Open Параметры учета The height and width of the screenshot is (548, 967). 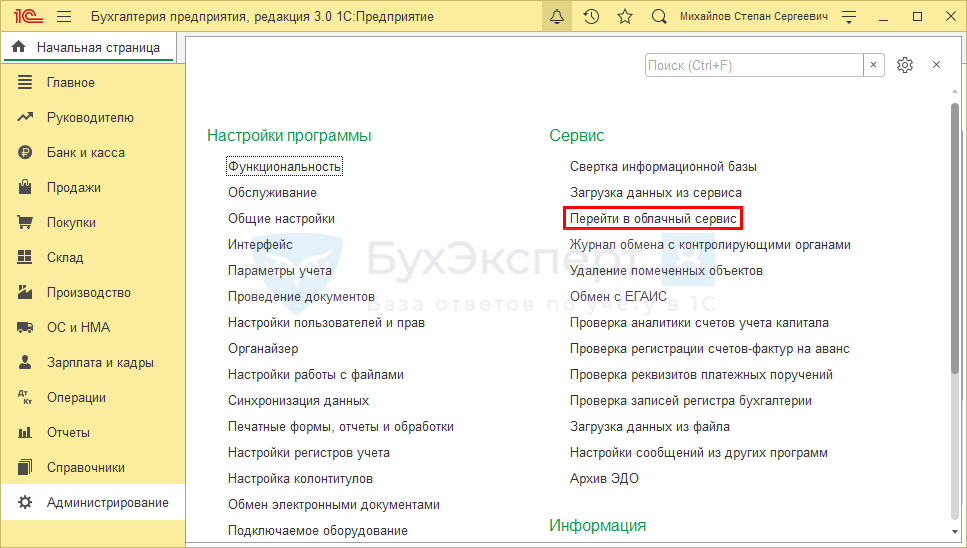coord(279,271)
